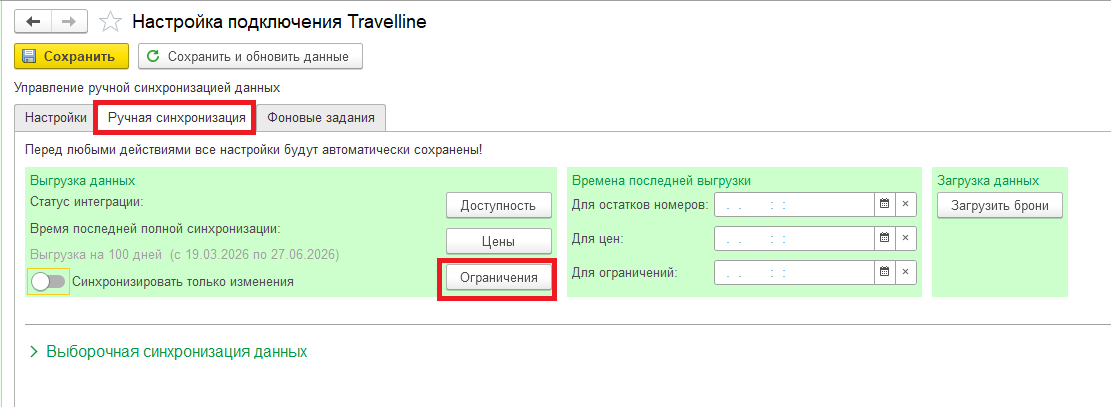
Task: Click 'Сохранить и обновить данные' button
Action: point(250,57)
